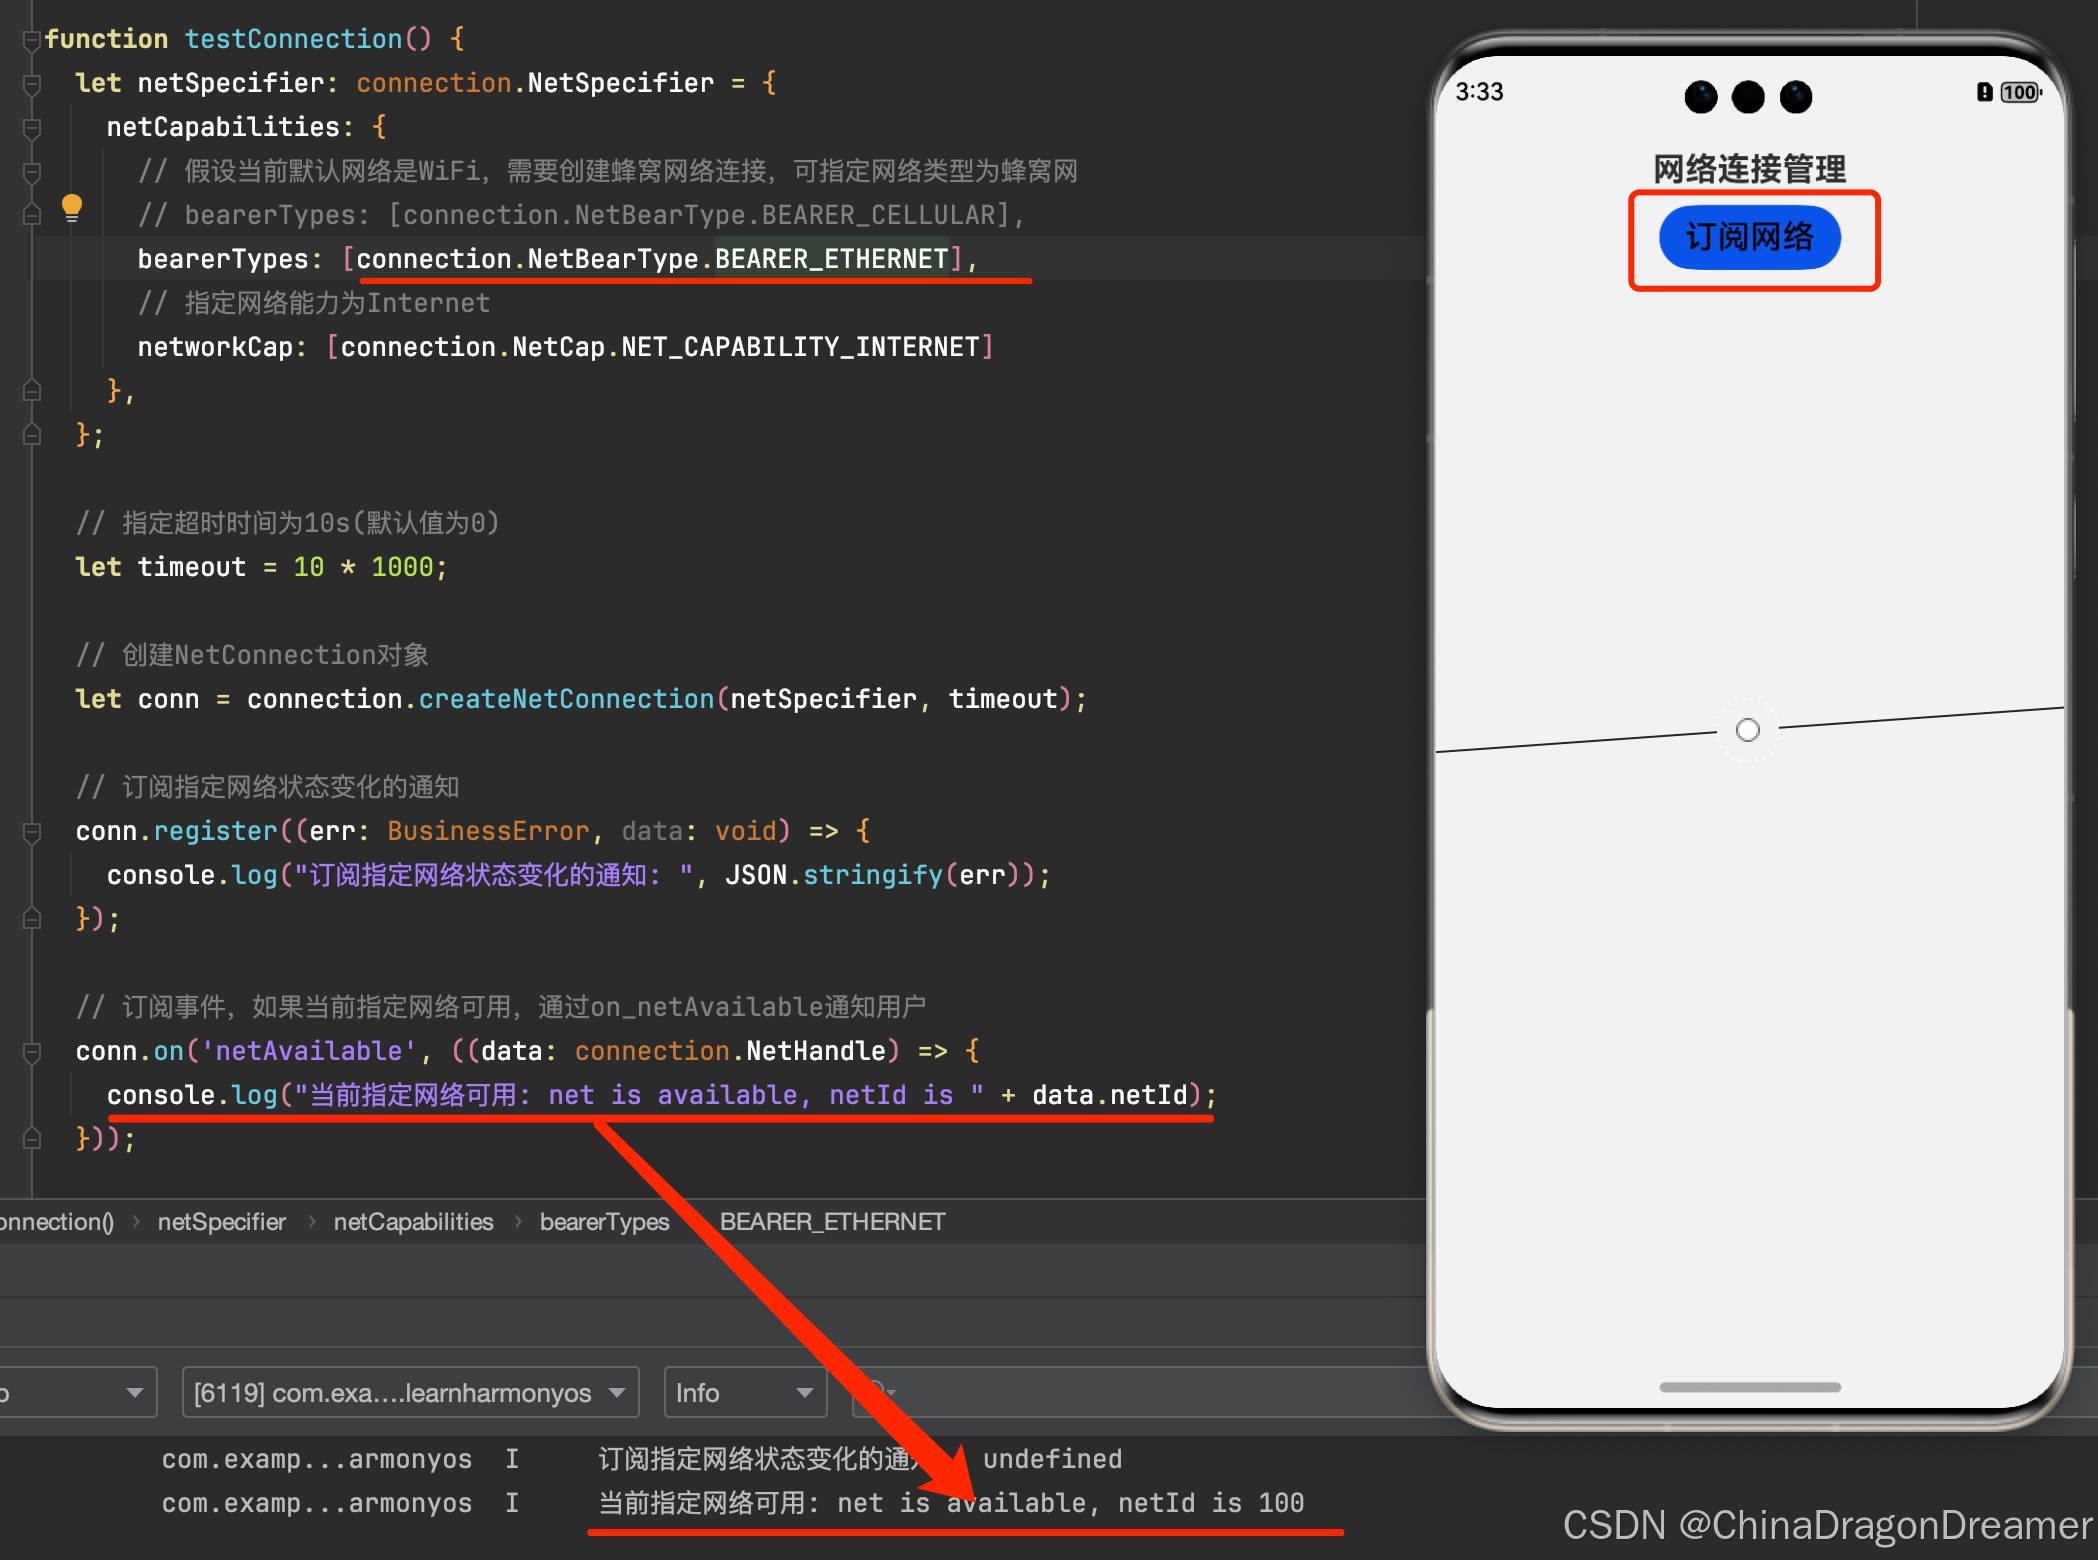
Task: Open the process dropdown com.exa....learnharmonyos
Action: 409,1393
